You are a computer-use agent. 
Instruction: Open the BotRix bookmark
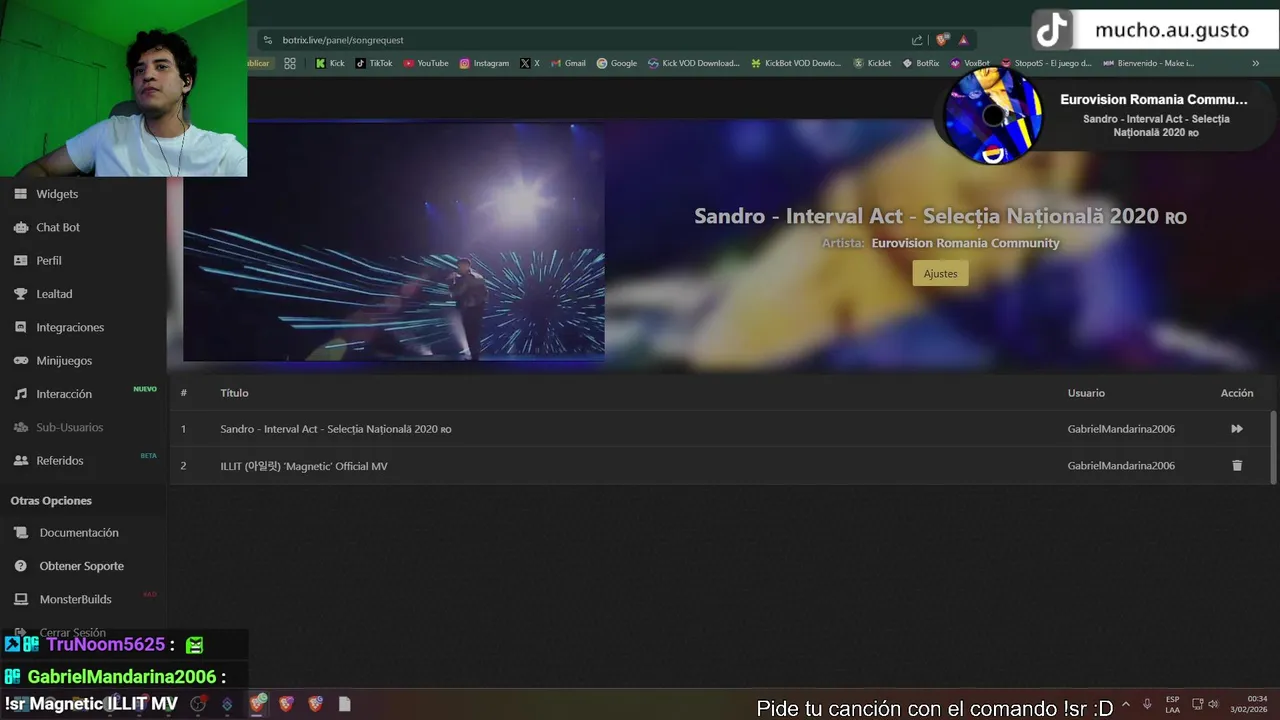(921, 63)
